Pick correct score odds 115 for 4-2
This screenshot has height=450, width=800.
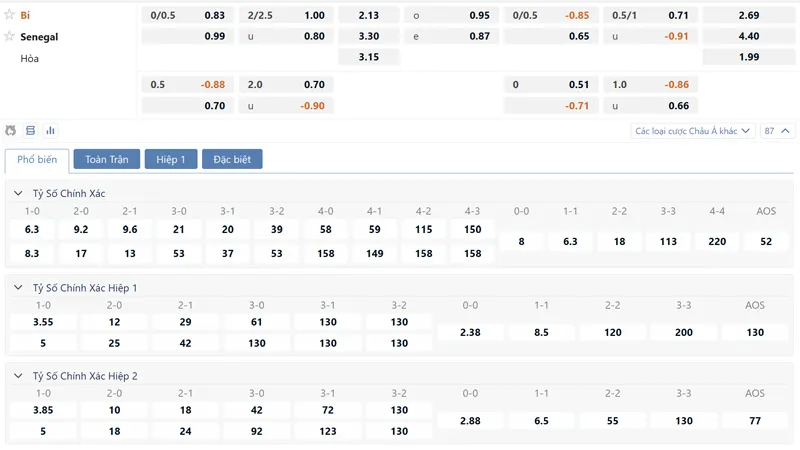[x=423, y=230]
